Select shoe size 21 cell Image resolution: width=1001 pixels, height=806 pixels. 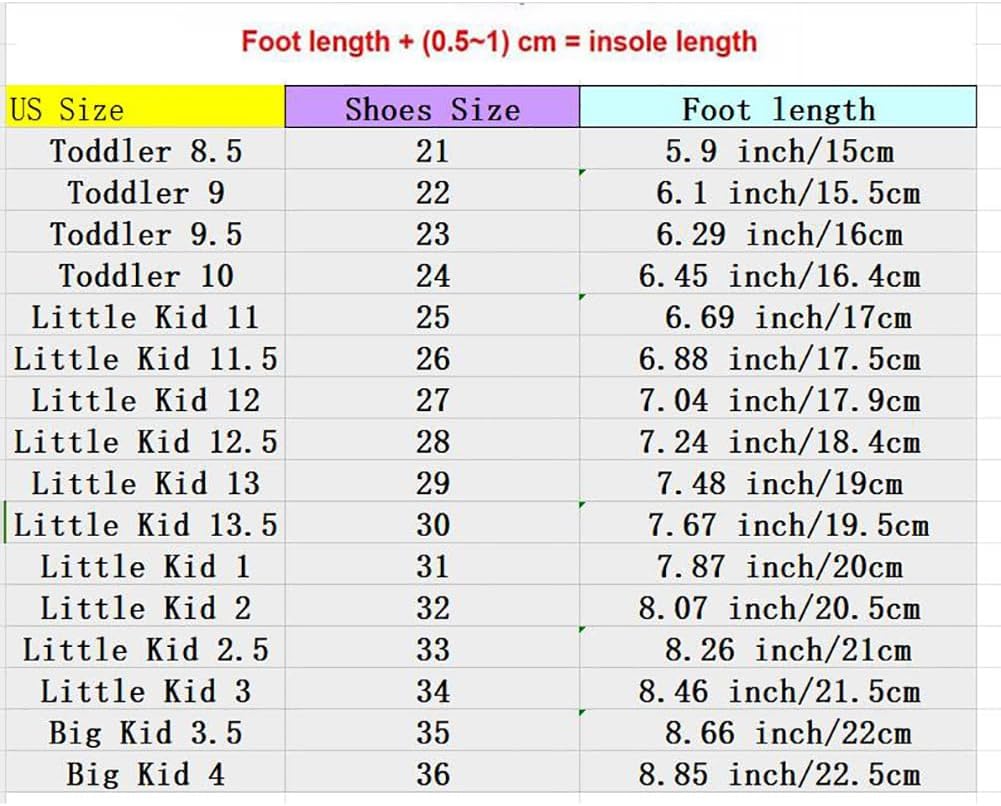click(x=432, y=151)
